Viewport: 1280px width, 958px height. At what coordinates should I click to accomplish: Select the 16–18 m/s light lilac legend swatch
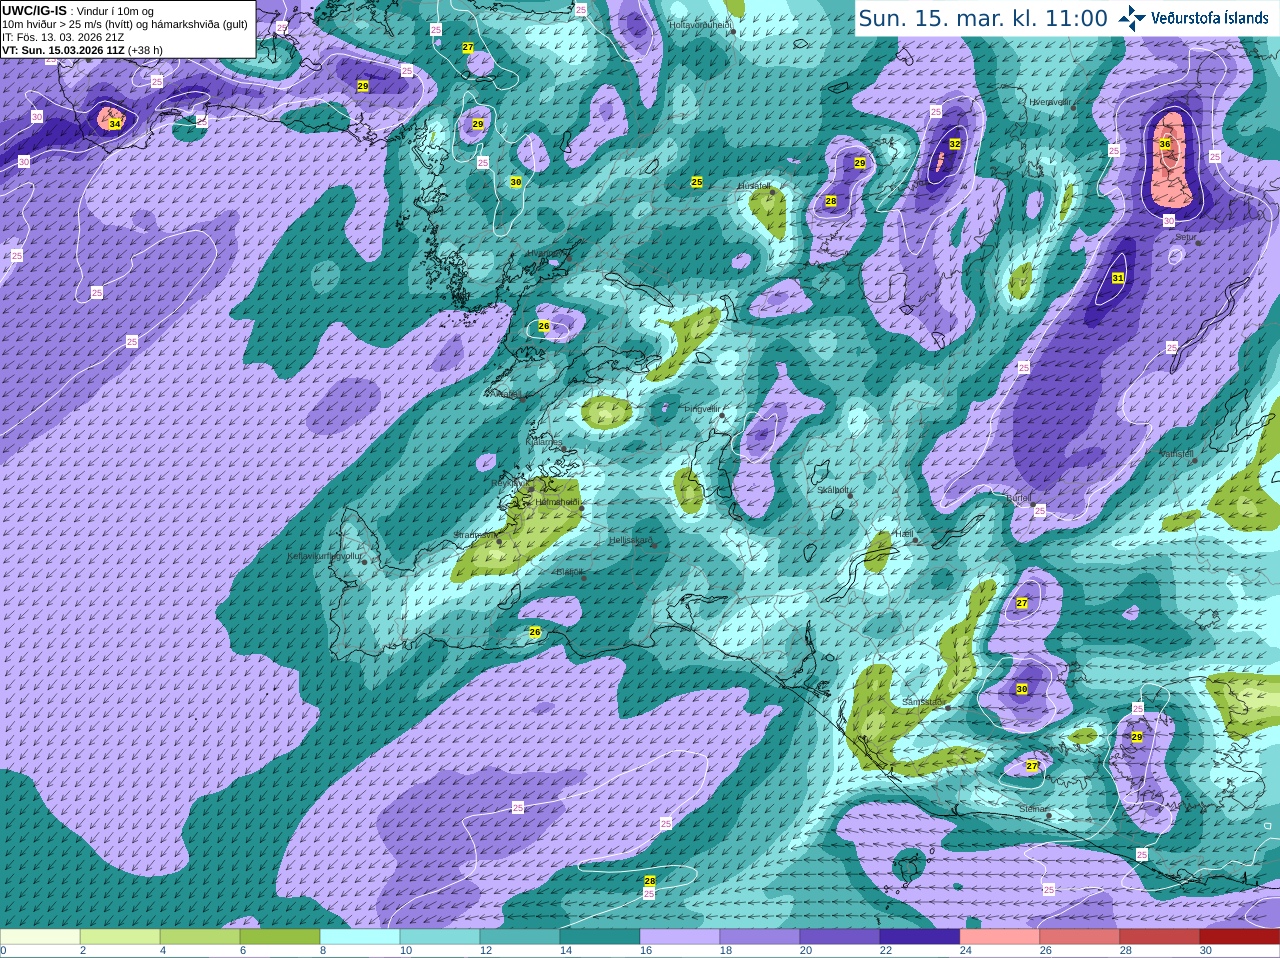coord(680,937)
